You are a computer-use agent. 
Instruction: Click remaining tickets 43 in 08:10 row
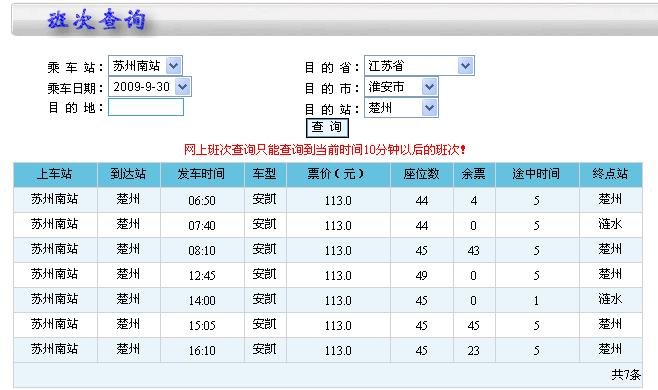[474, 251]
